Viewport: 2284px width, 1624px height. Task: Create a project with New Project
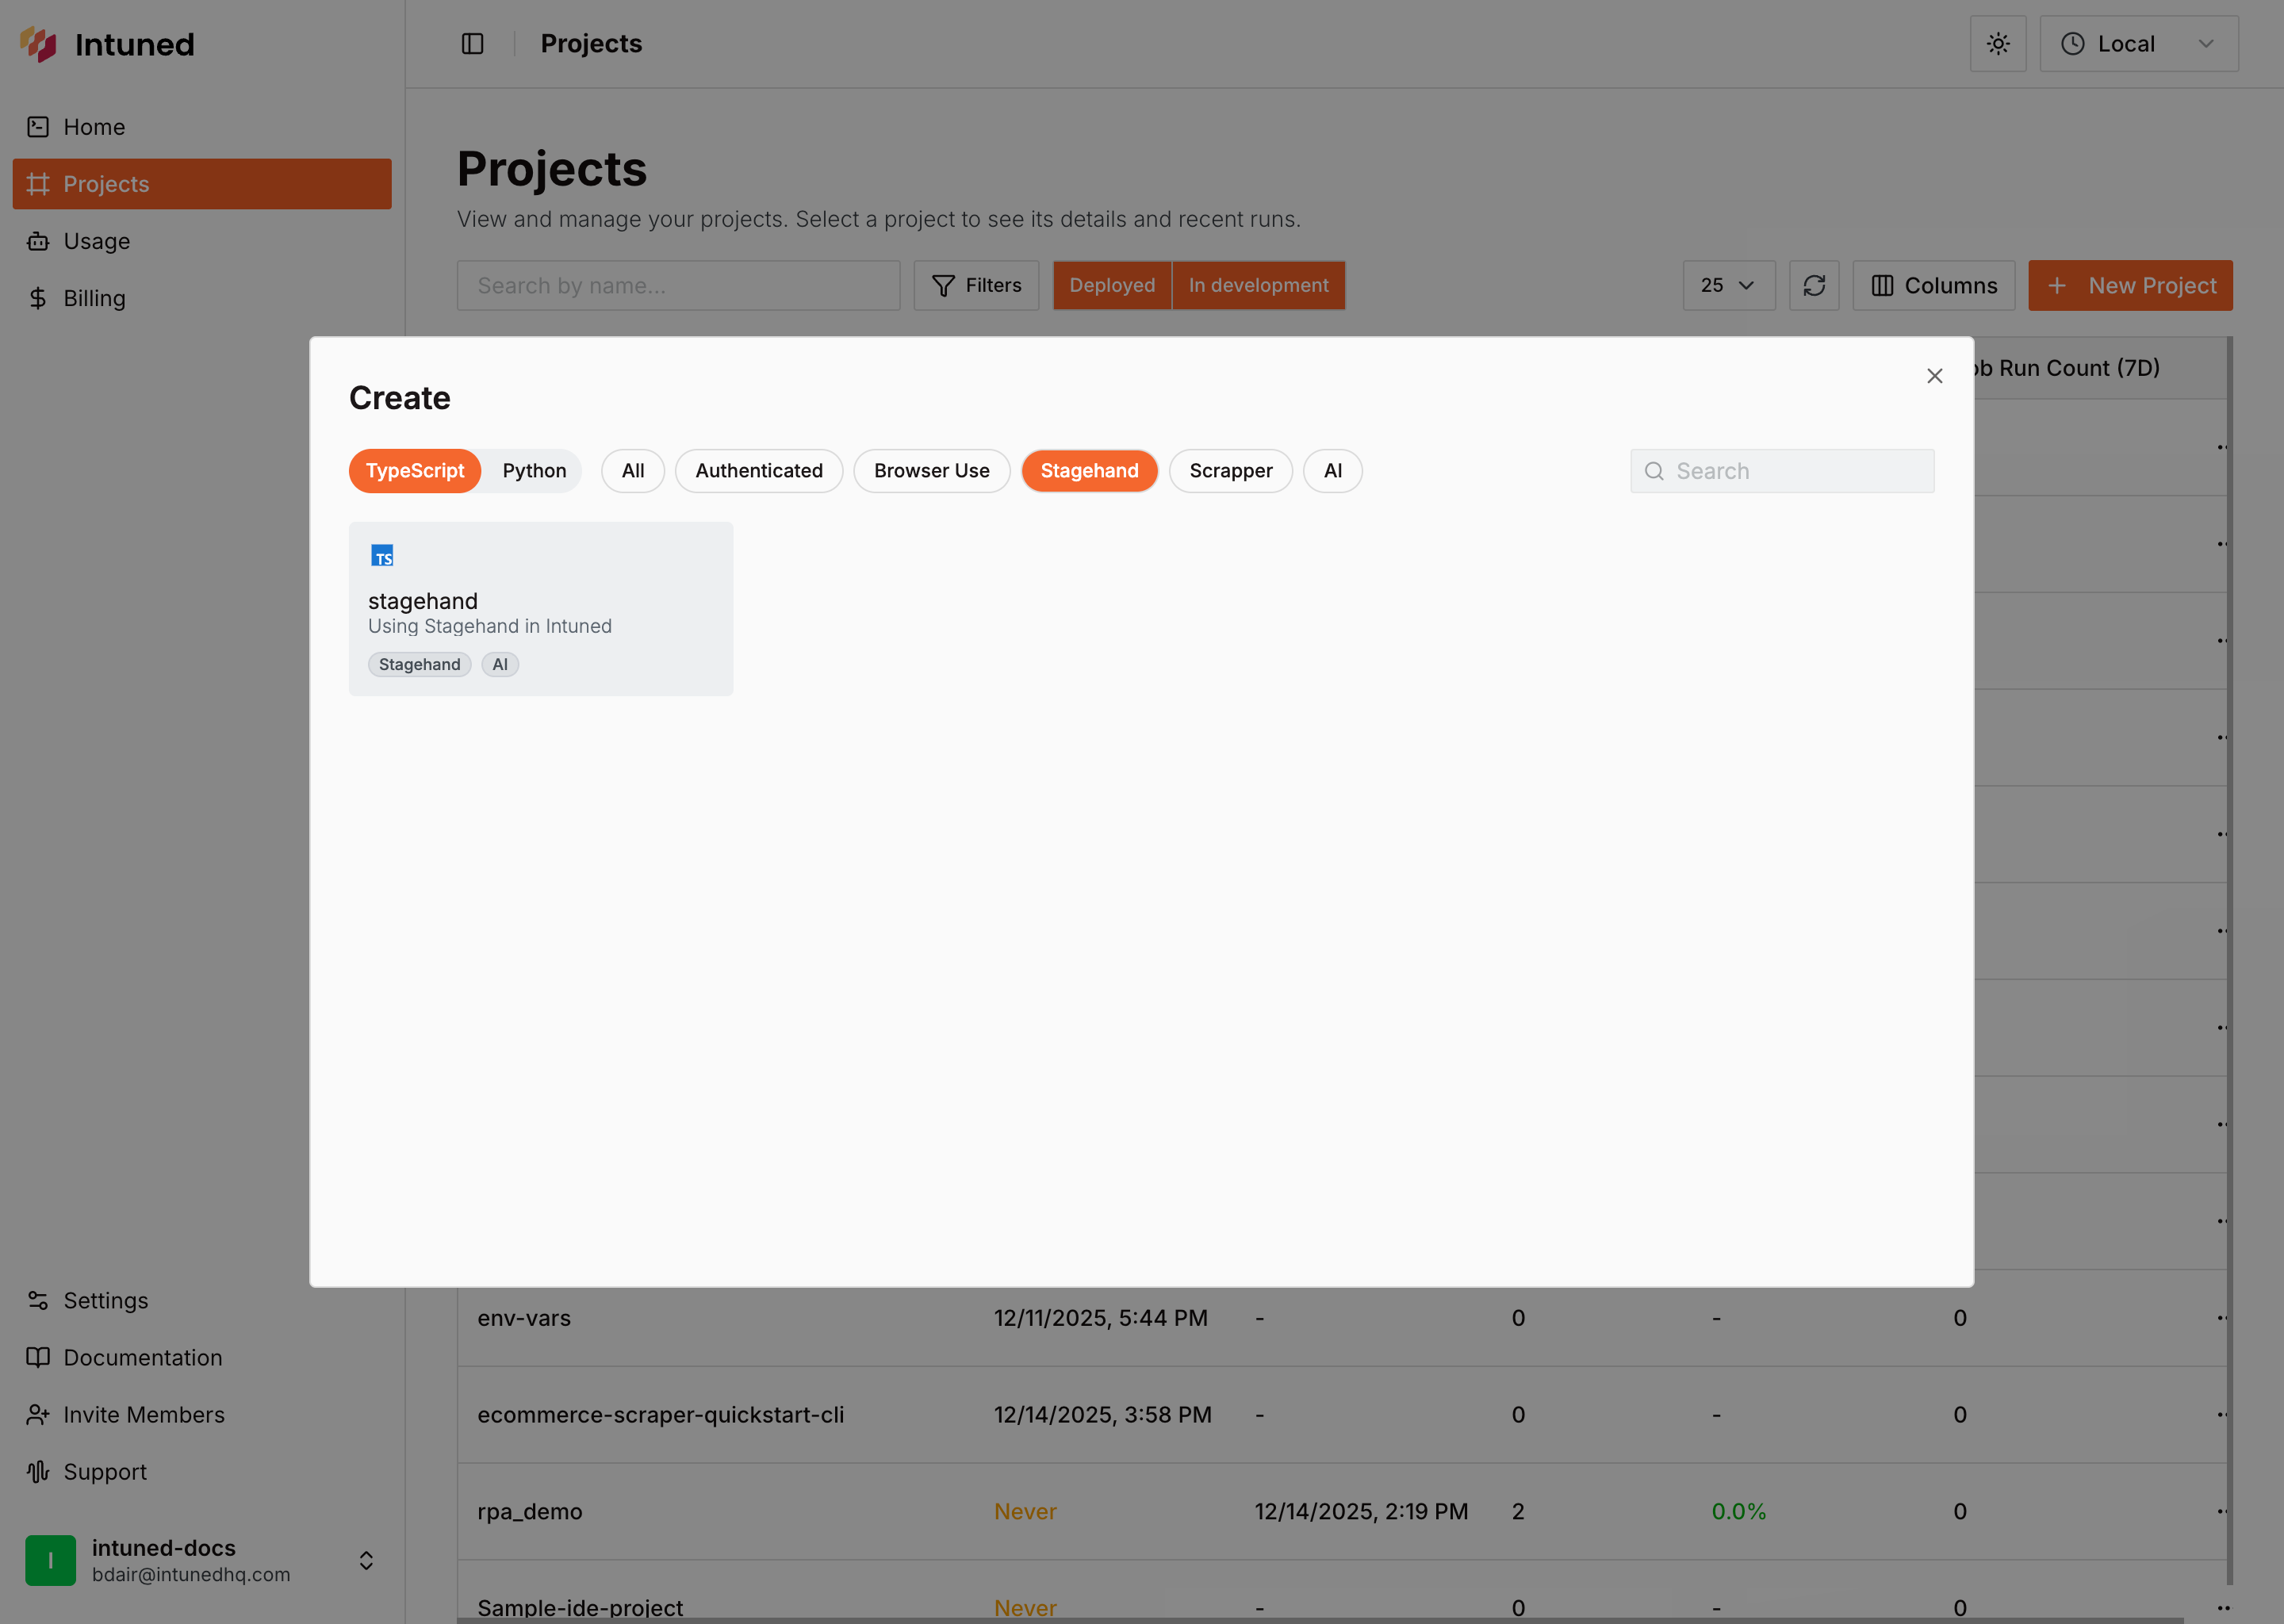point(2130,285)
